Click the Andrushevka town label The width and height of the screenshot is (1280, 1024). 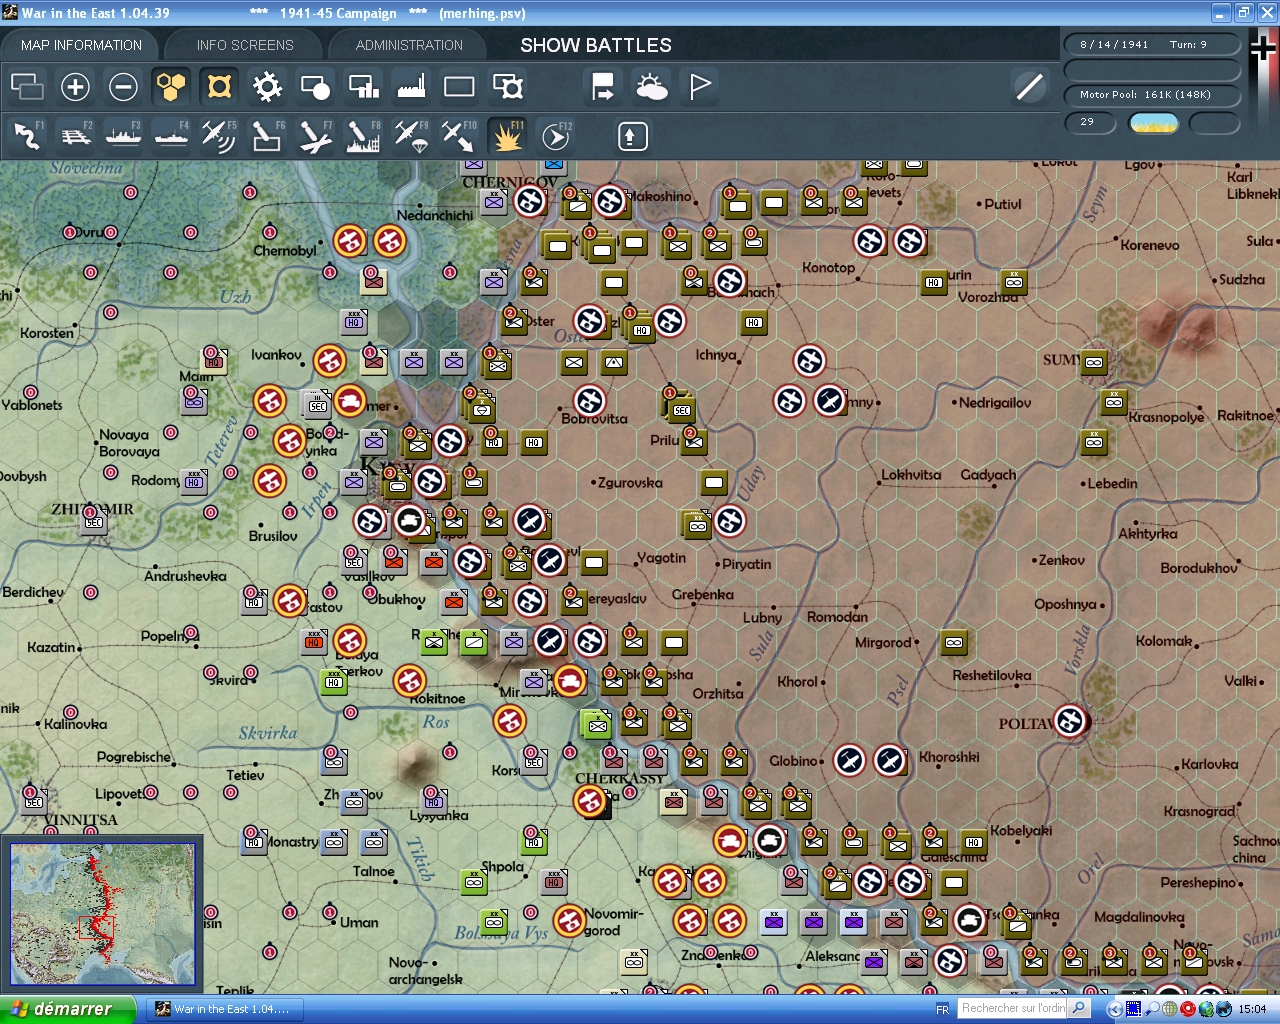[x=185, y=576]
